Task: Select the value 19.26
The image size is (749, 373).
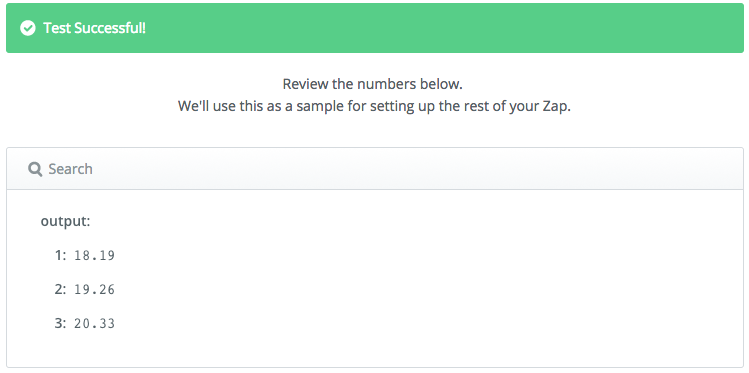Action: point(95,290)
